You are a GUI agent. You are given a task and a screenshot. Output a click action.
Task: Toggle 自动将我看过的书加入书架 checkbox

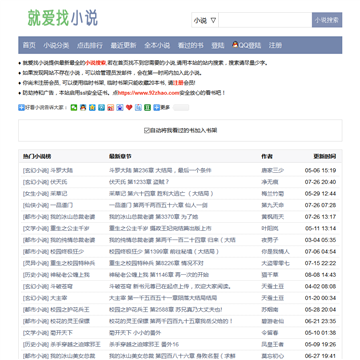(x=147, y=131)
